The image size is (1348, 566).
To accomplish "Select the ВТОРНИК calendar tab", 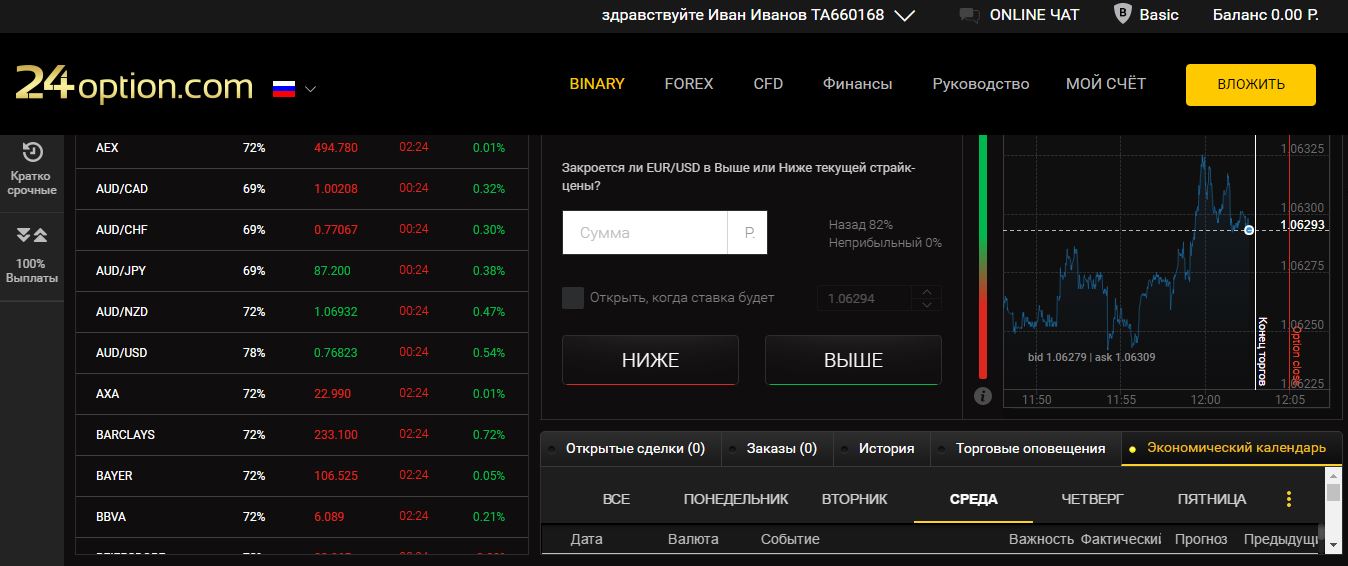I will coord(855,499).
